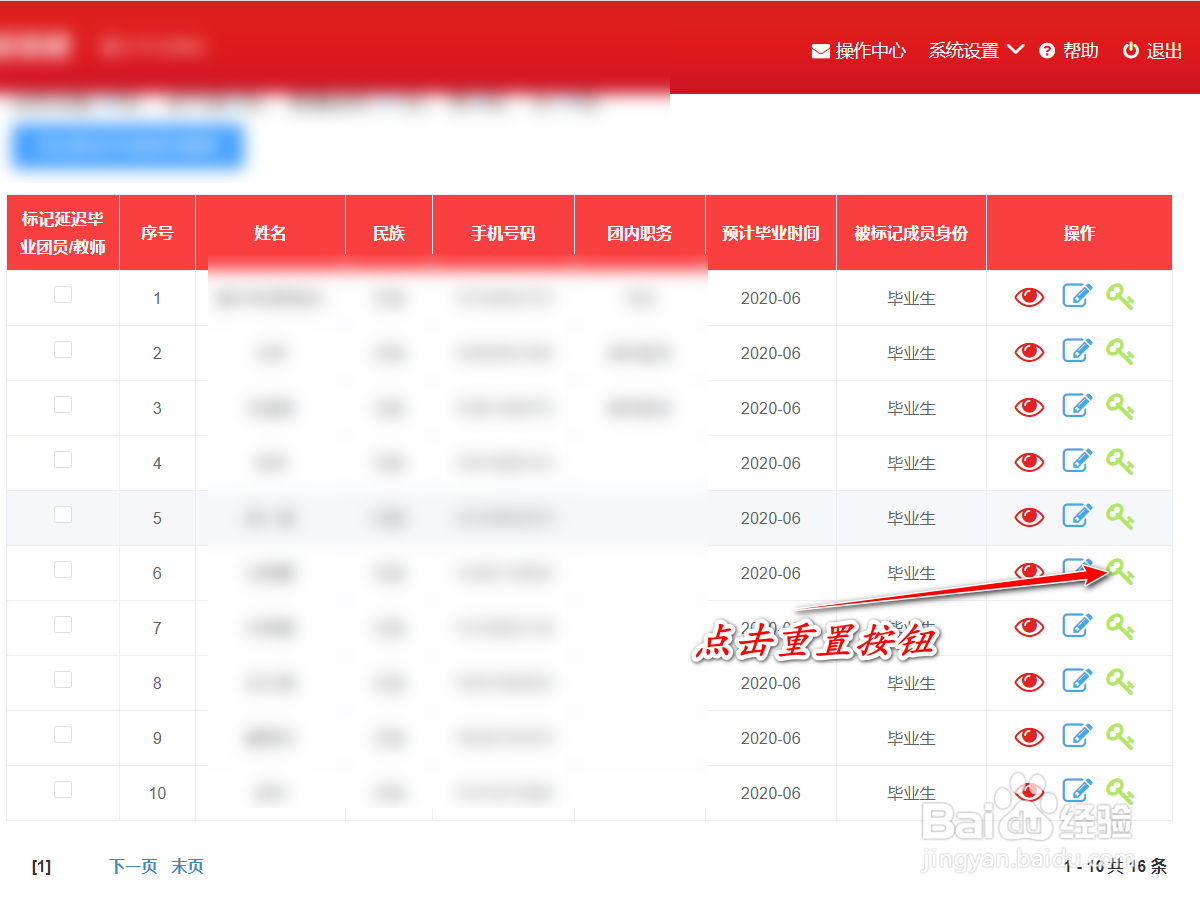This screenshot has width=1200, height=900.
Task: View details via the eye icon in row 10
Action: (x=1029, y=791)
